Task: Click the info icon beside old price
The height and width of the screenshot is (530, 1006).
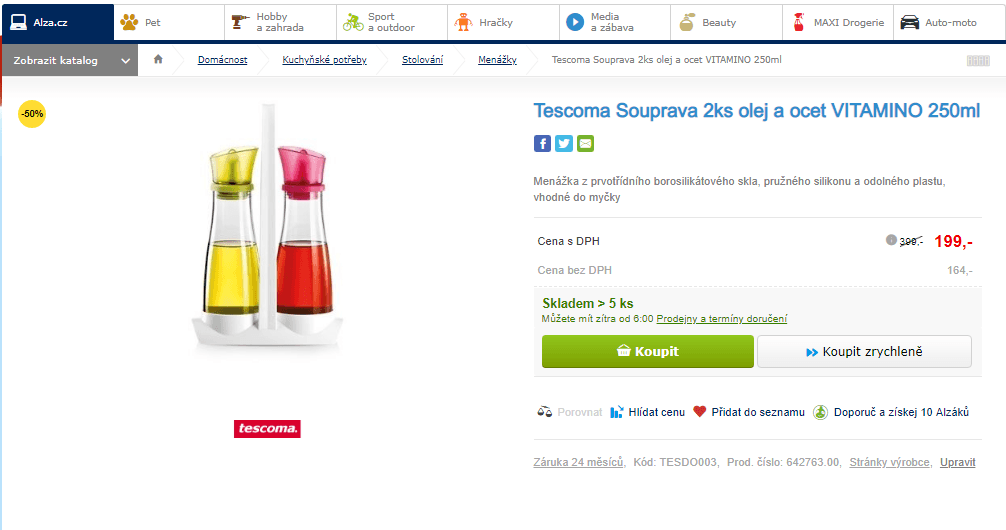Action: tap(891, 240)
